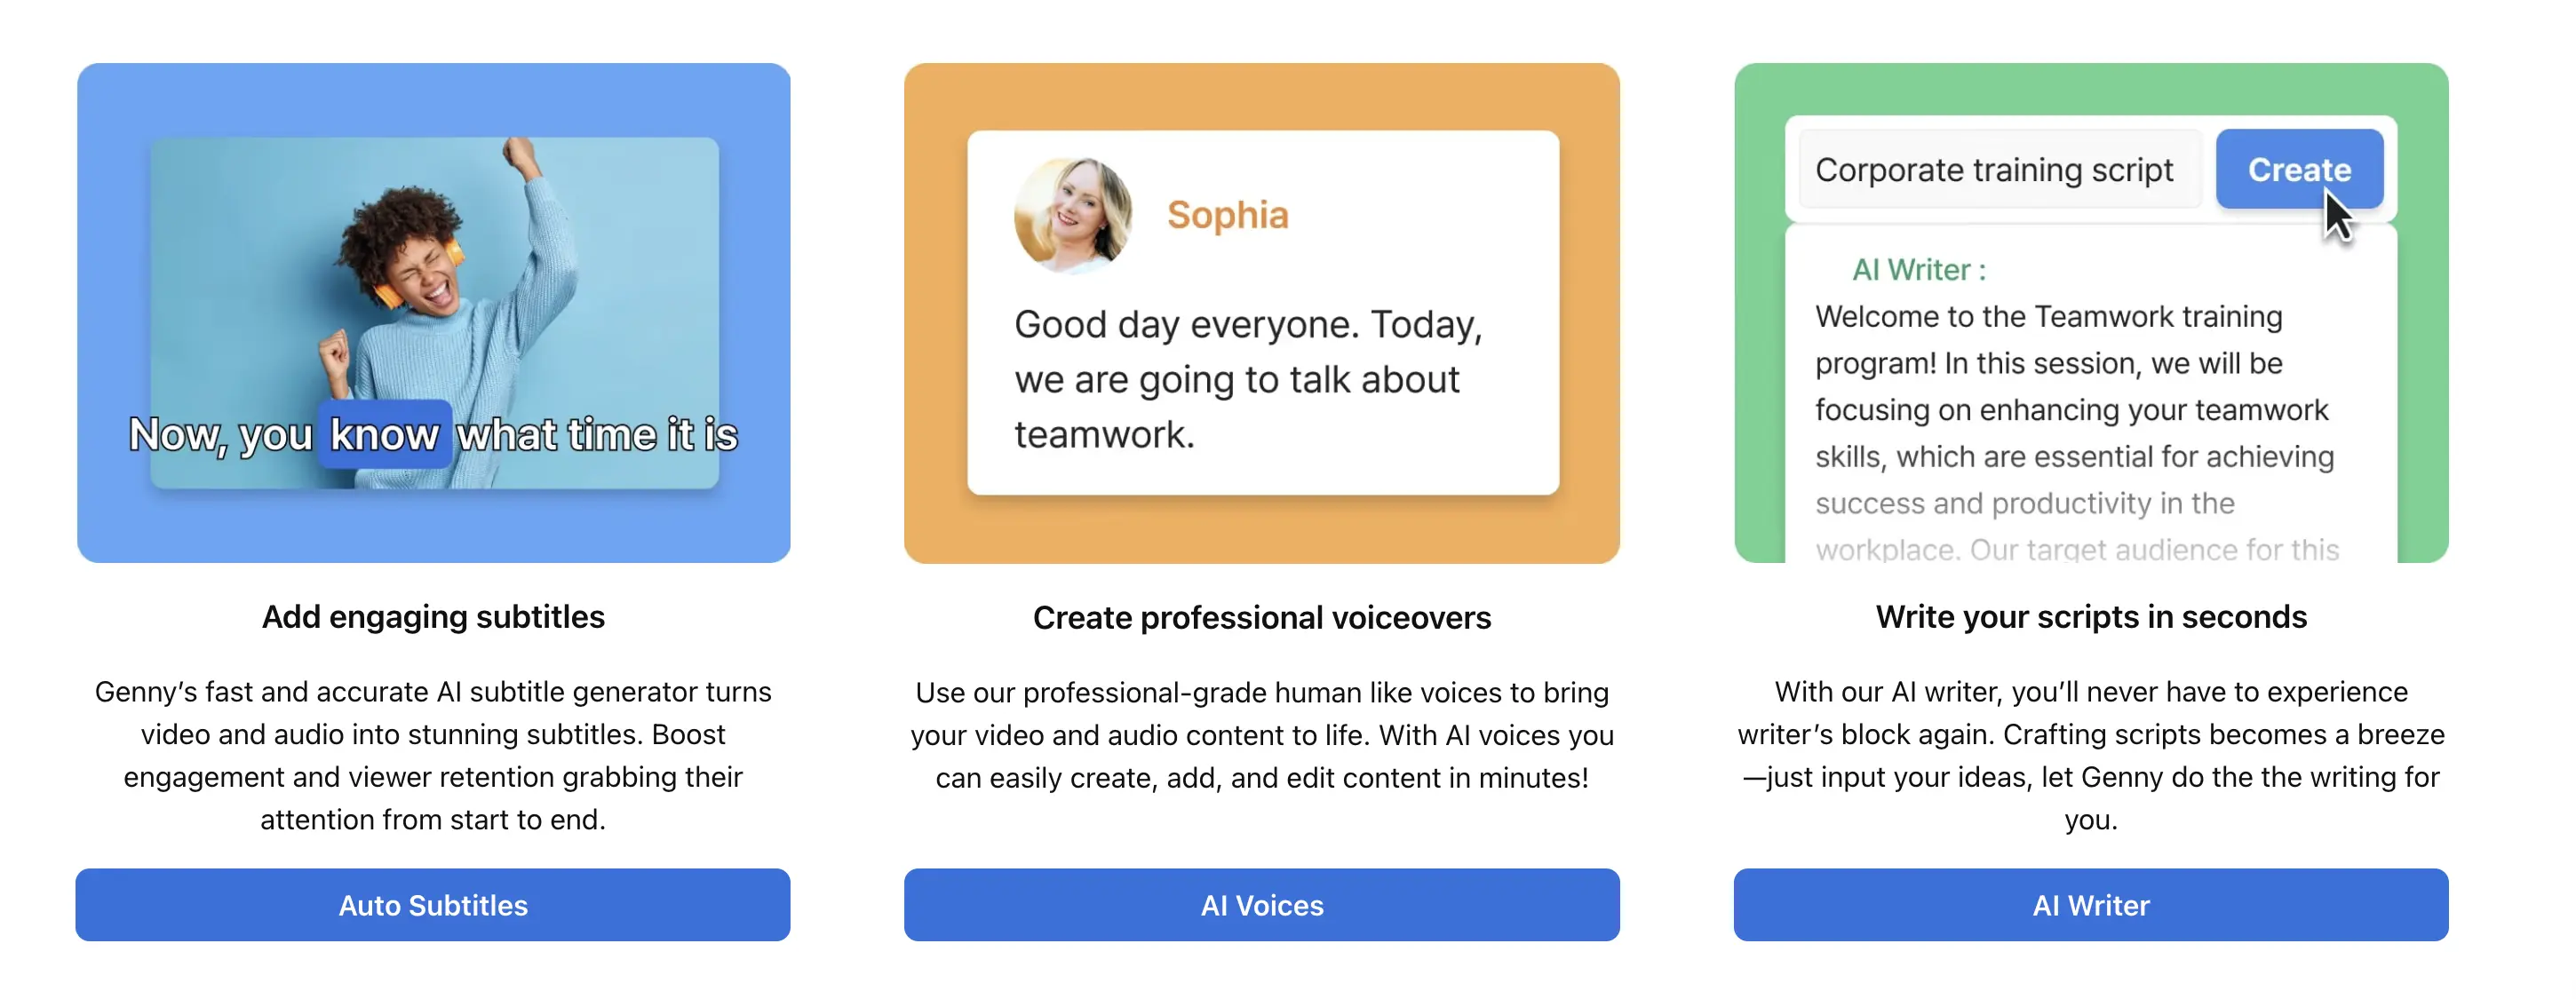Click the Auto Subtitles button
The height and width of the screenshot is (999, 2576).
(432, 905)
